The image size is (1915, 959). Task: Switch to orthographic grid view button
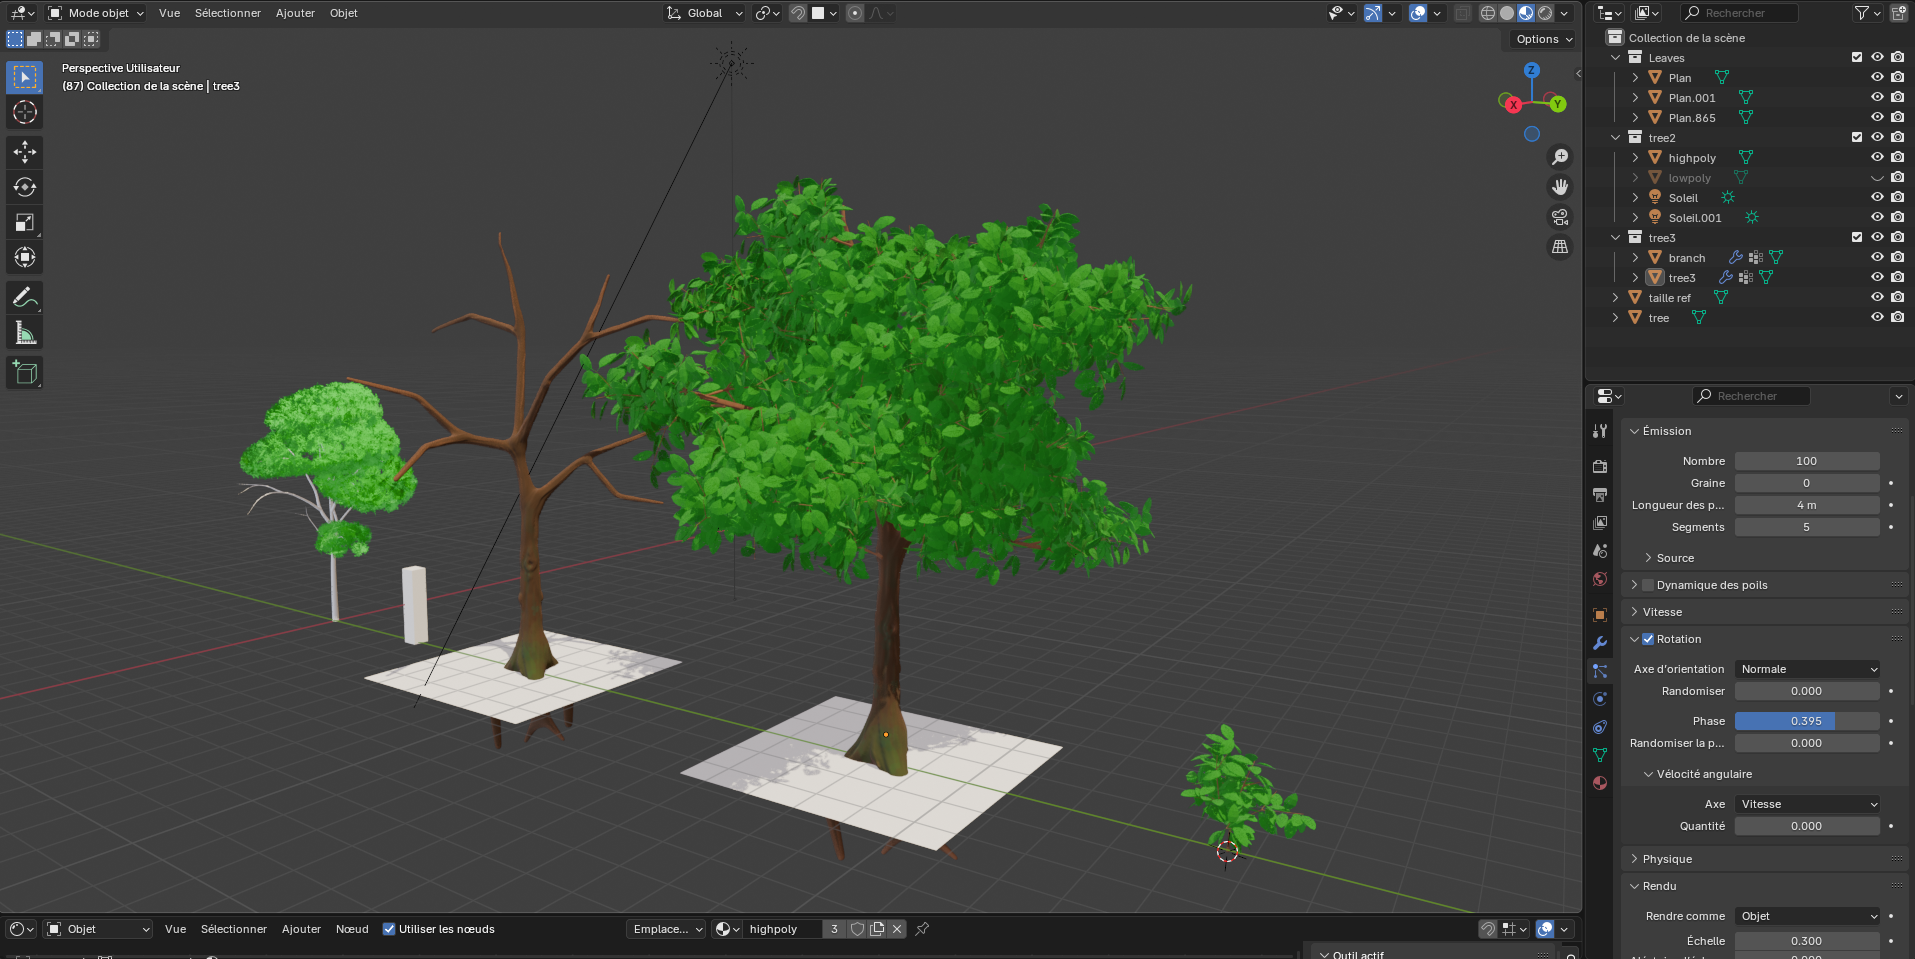(1559, 247)
